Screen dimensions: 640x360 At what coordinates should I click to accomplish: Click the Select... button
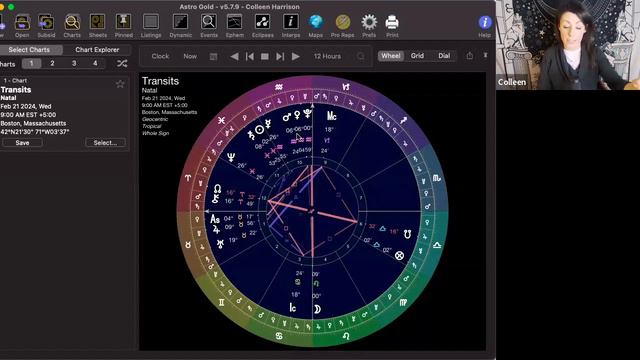point(105,143)
